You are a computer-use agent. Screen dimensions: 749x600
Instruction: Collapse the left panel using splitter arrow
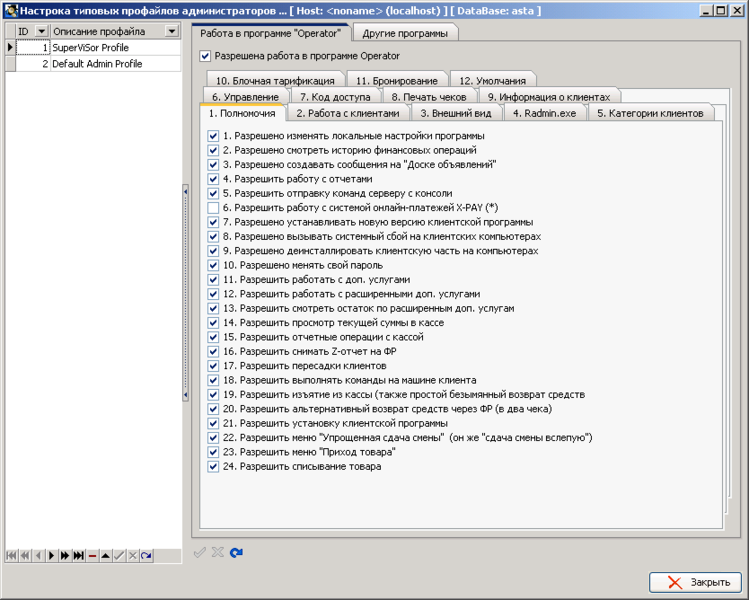tap(185, 192)
